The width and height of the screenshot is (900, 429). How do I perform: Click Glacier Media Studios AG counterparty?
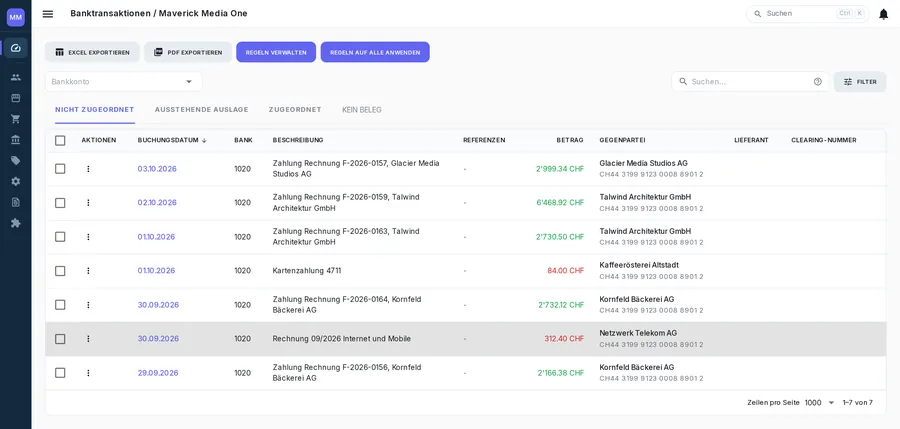coord(643,163)
